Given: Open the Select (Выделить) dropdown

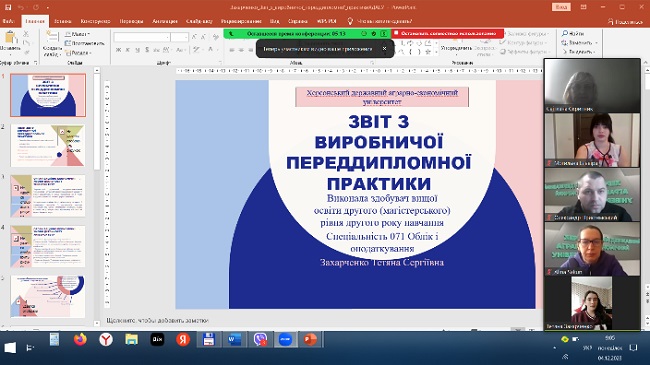Looking at the screenshot, I should click(x=579, y=52).
